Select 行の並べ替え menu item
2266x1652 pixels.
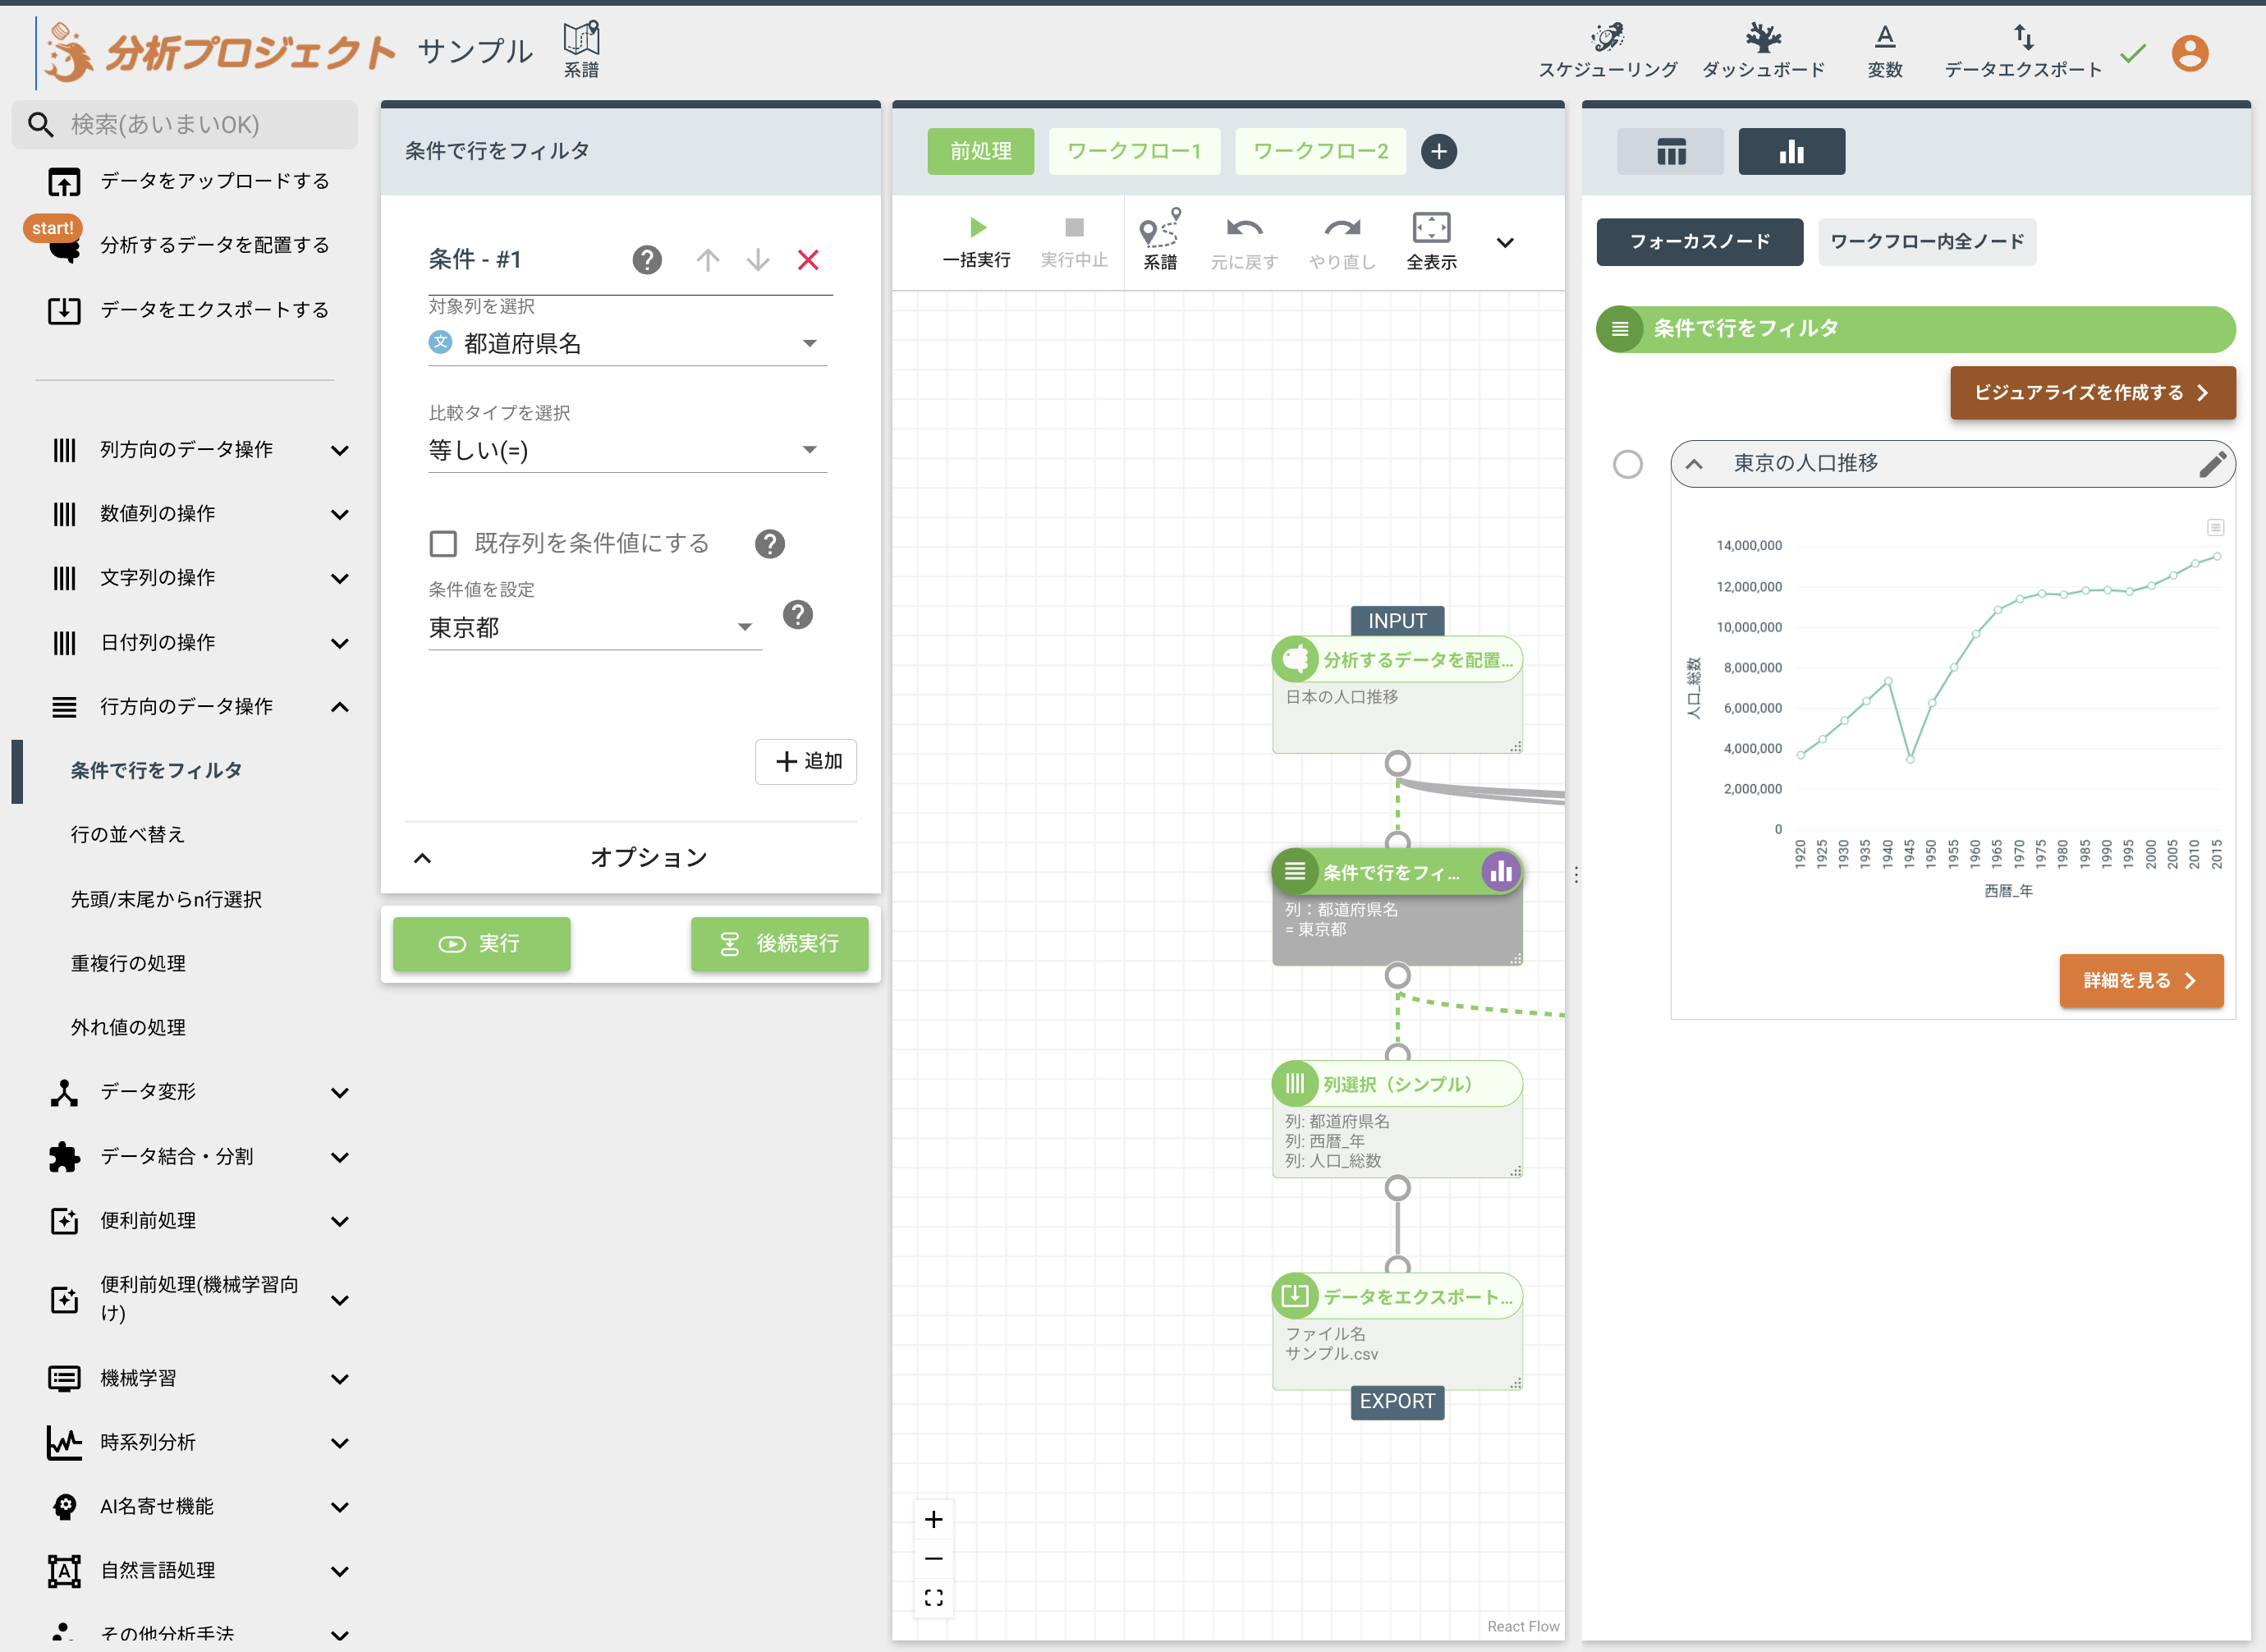(x=128, y=835)
